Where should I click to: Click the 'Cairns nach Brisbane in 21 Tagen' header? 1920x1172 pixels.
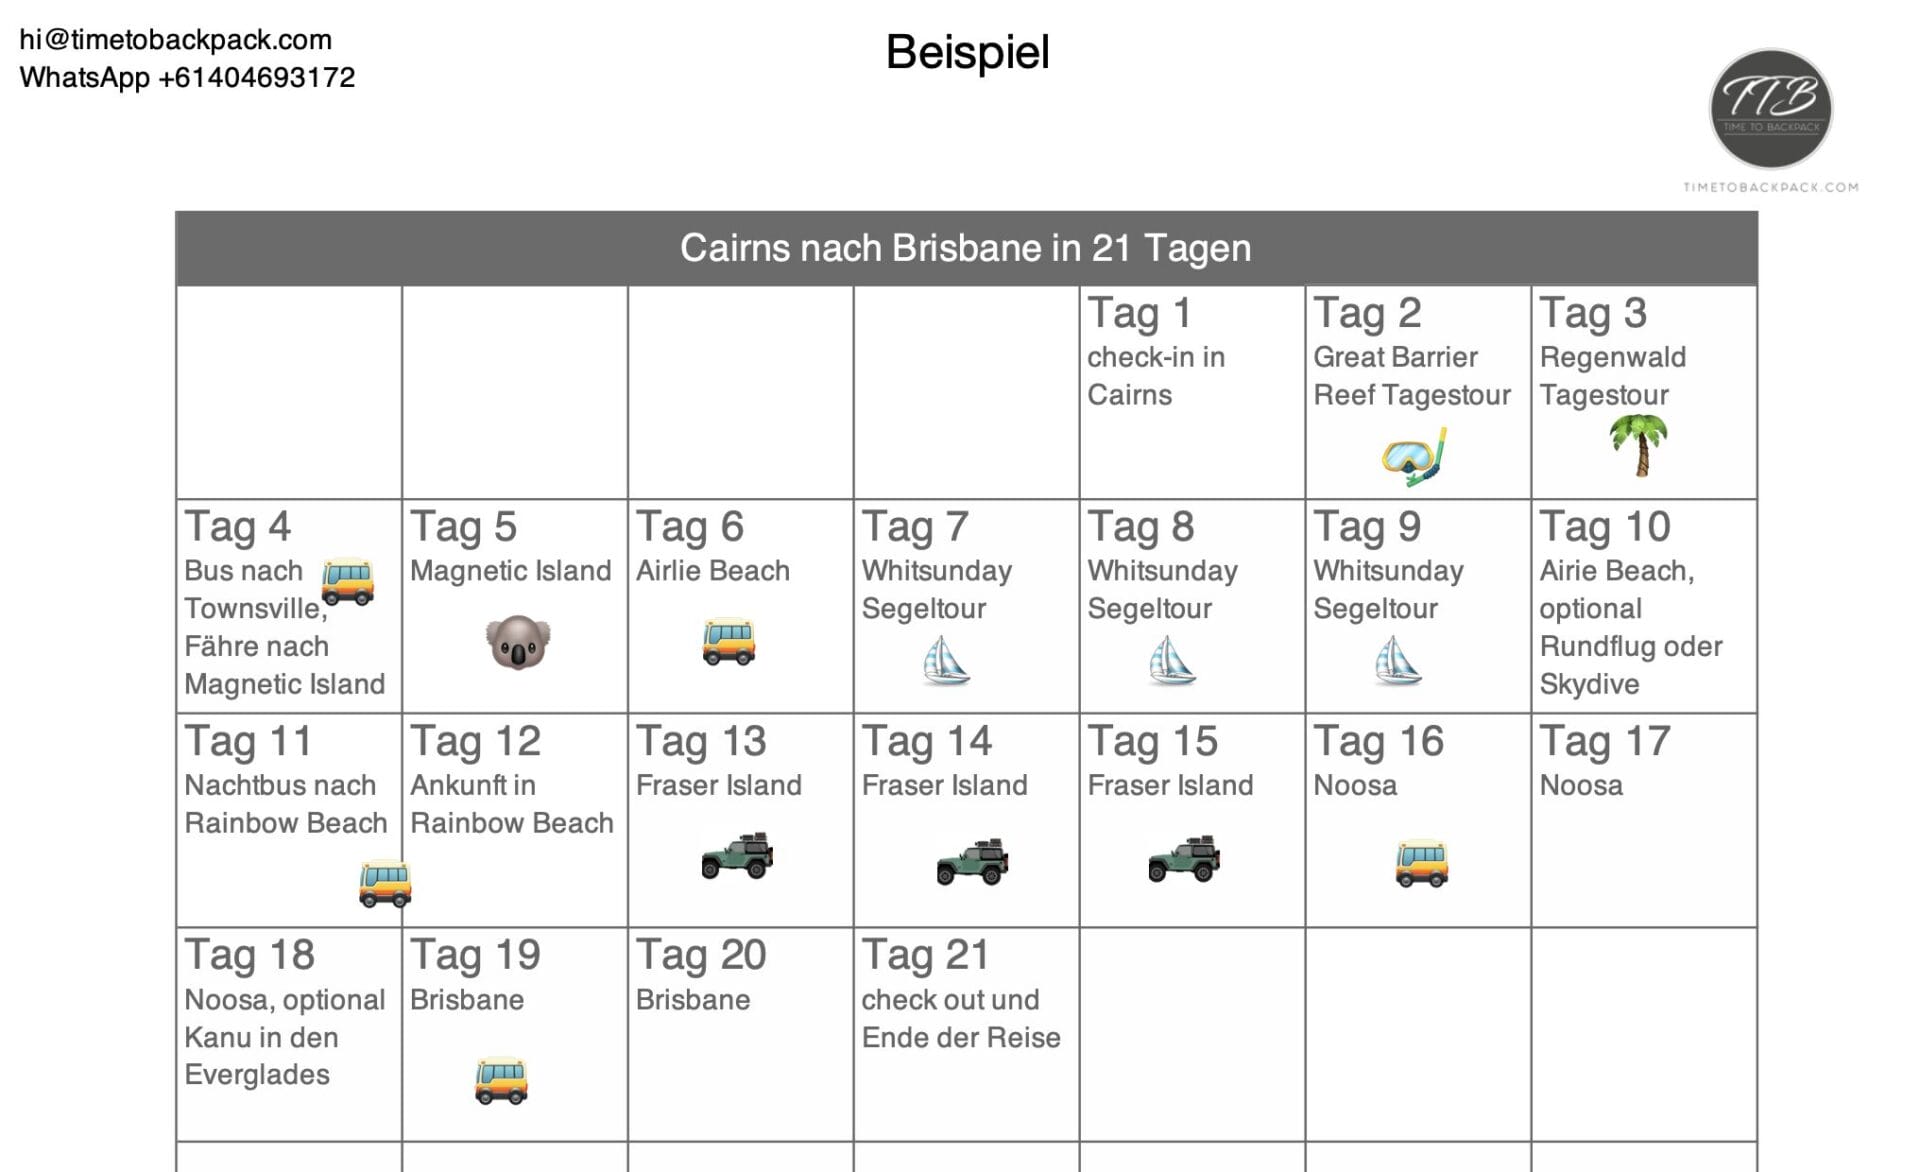(965, 248)
